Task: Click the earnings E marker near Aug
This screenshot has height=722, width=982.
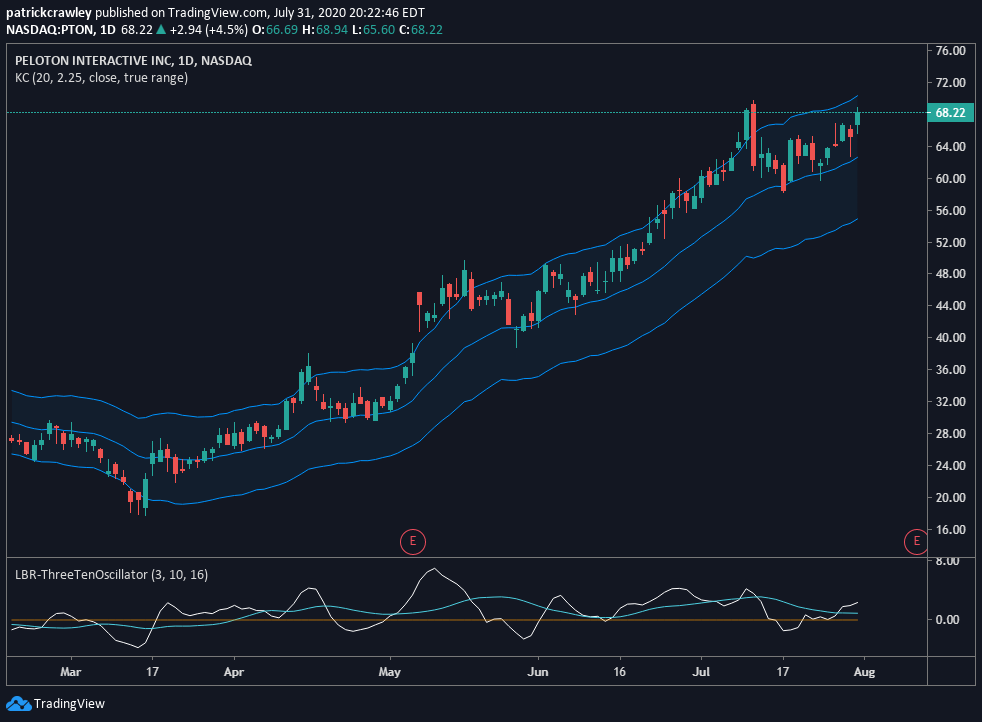Action: [916, 541]
